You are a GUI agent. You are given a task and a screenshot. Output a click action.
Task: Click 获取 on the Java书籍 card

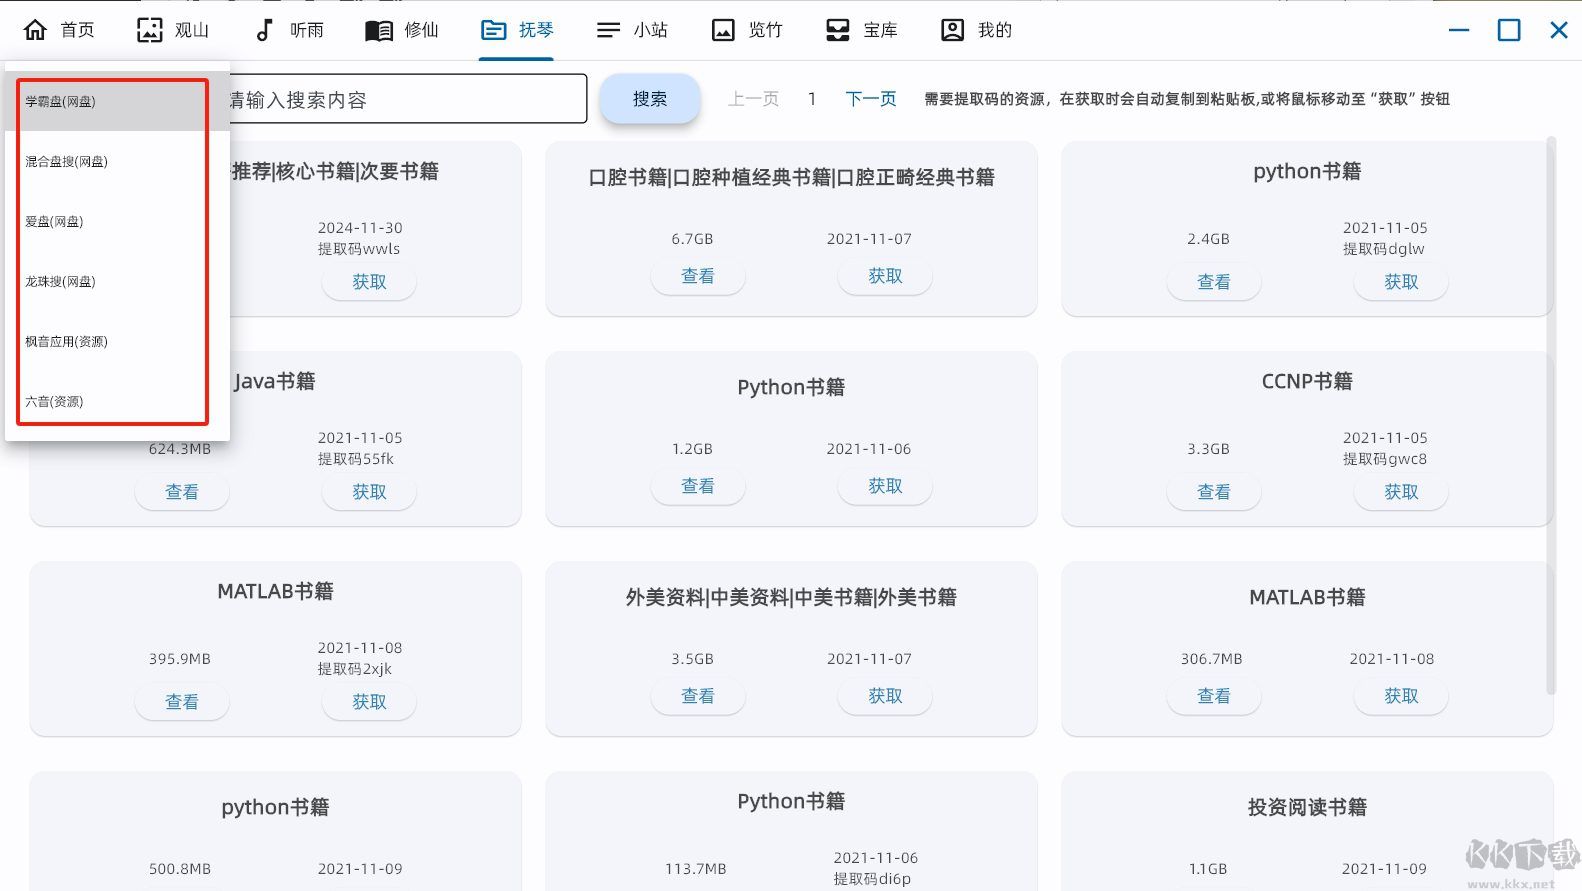[369, 492]
